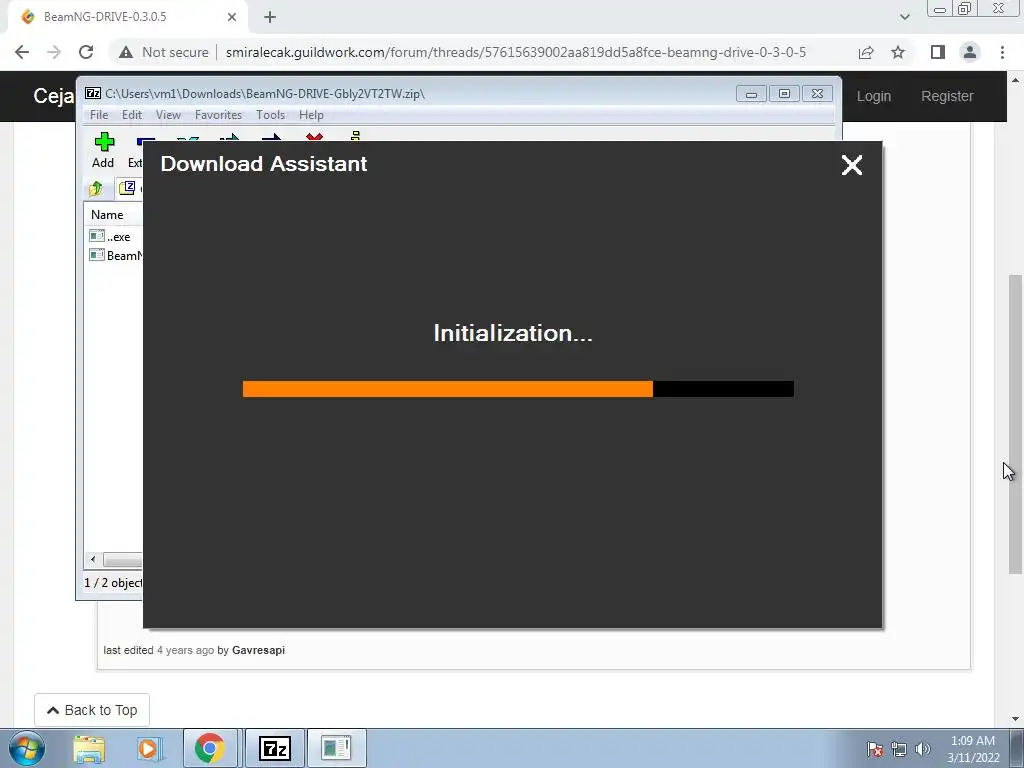Open the View menu in 7-Zip
1024x768 pixels.
click(x=168, y=115)
